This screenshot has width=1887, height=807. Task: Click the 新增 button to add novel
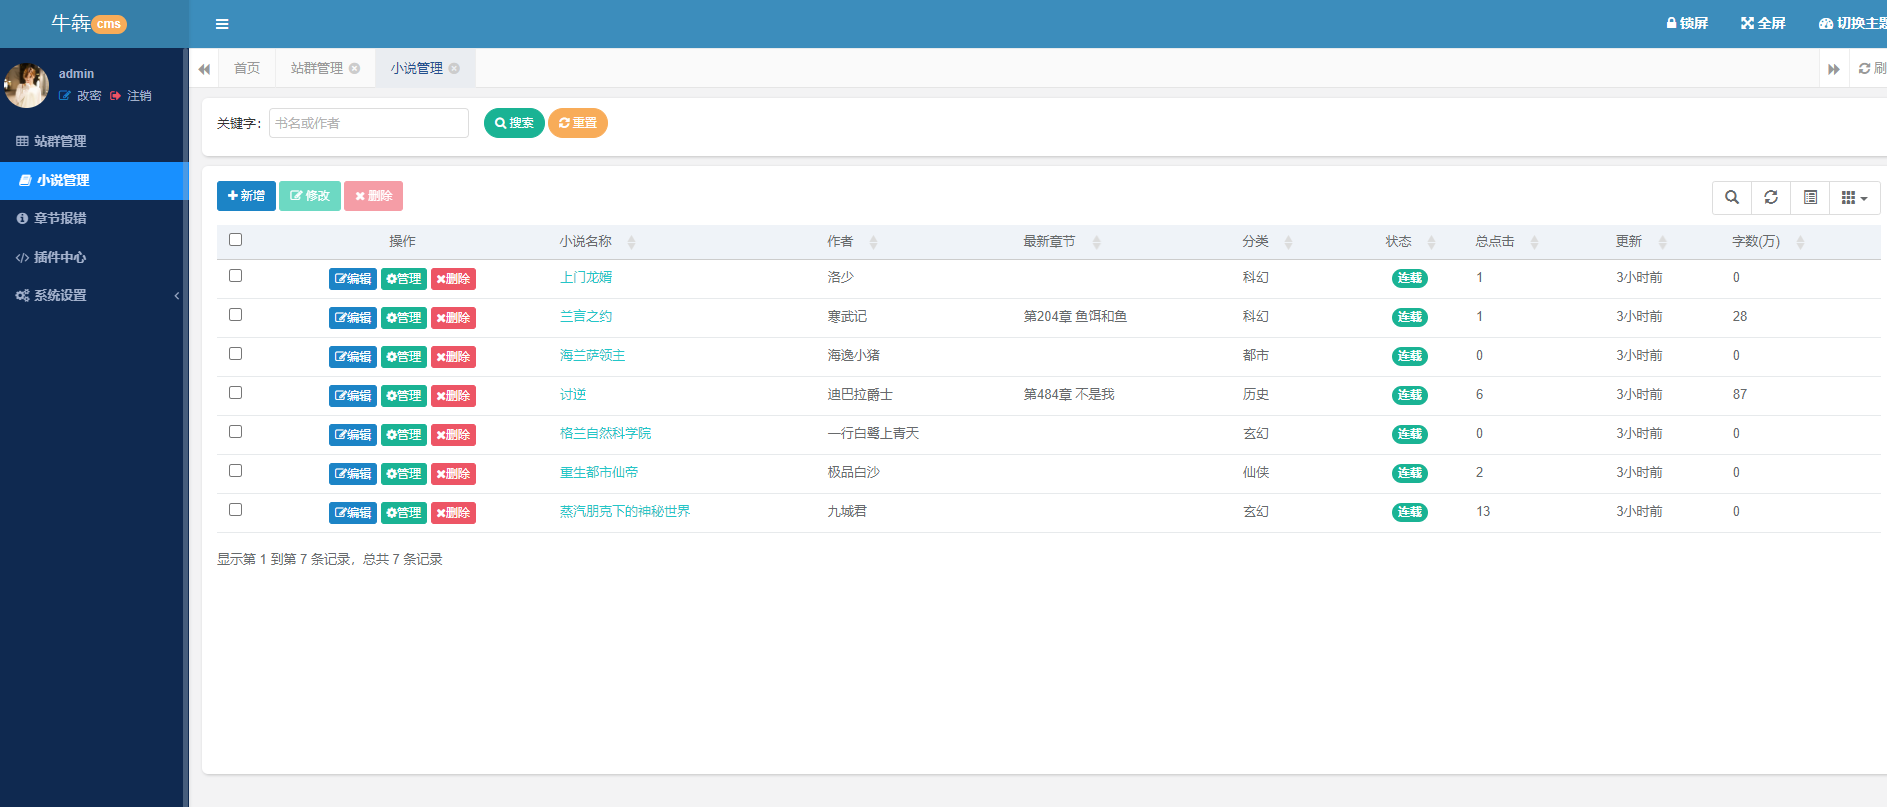tap(246, 196)
